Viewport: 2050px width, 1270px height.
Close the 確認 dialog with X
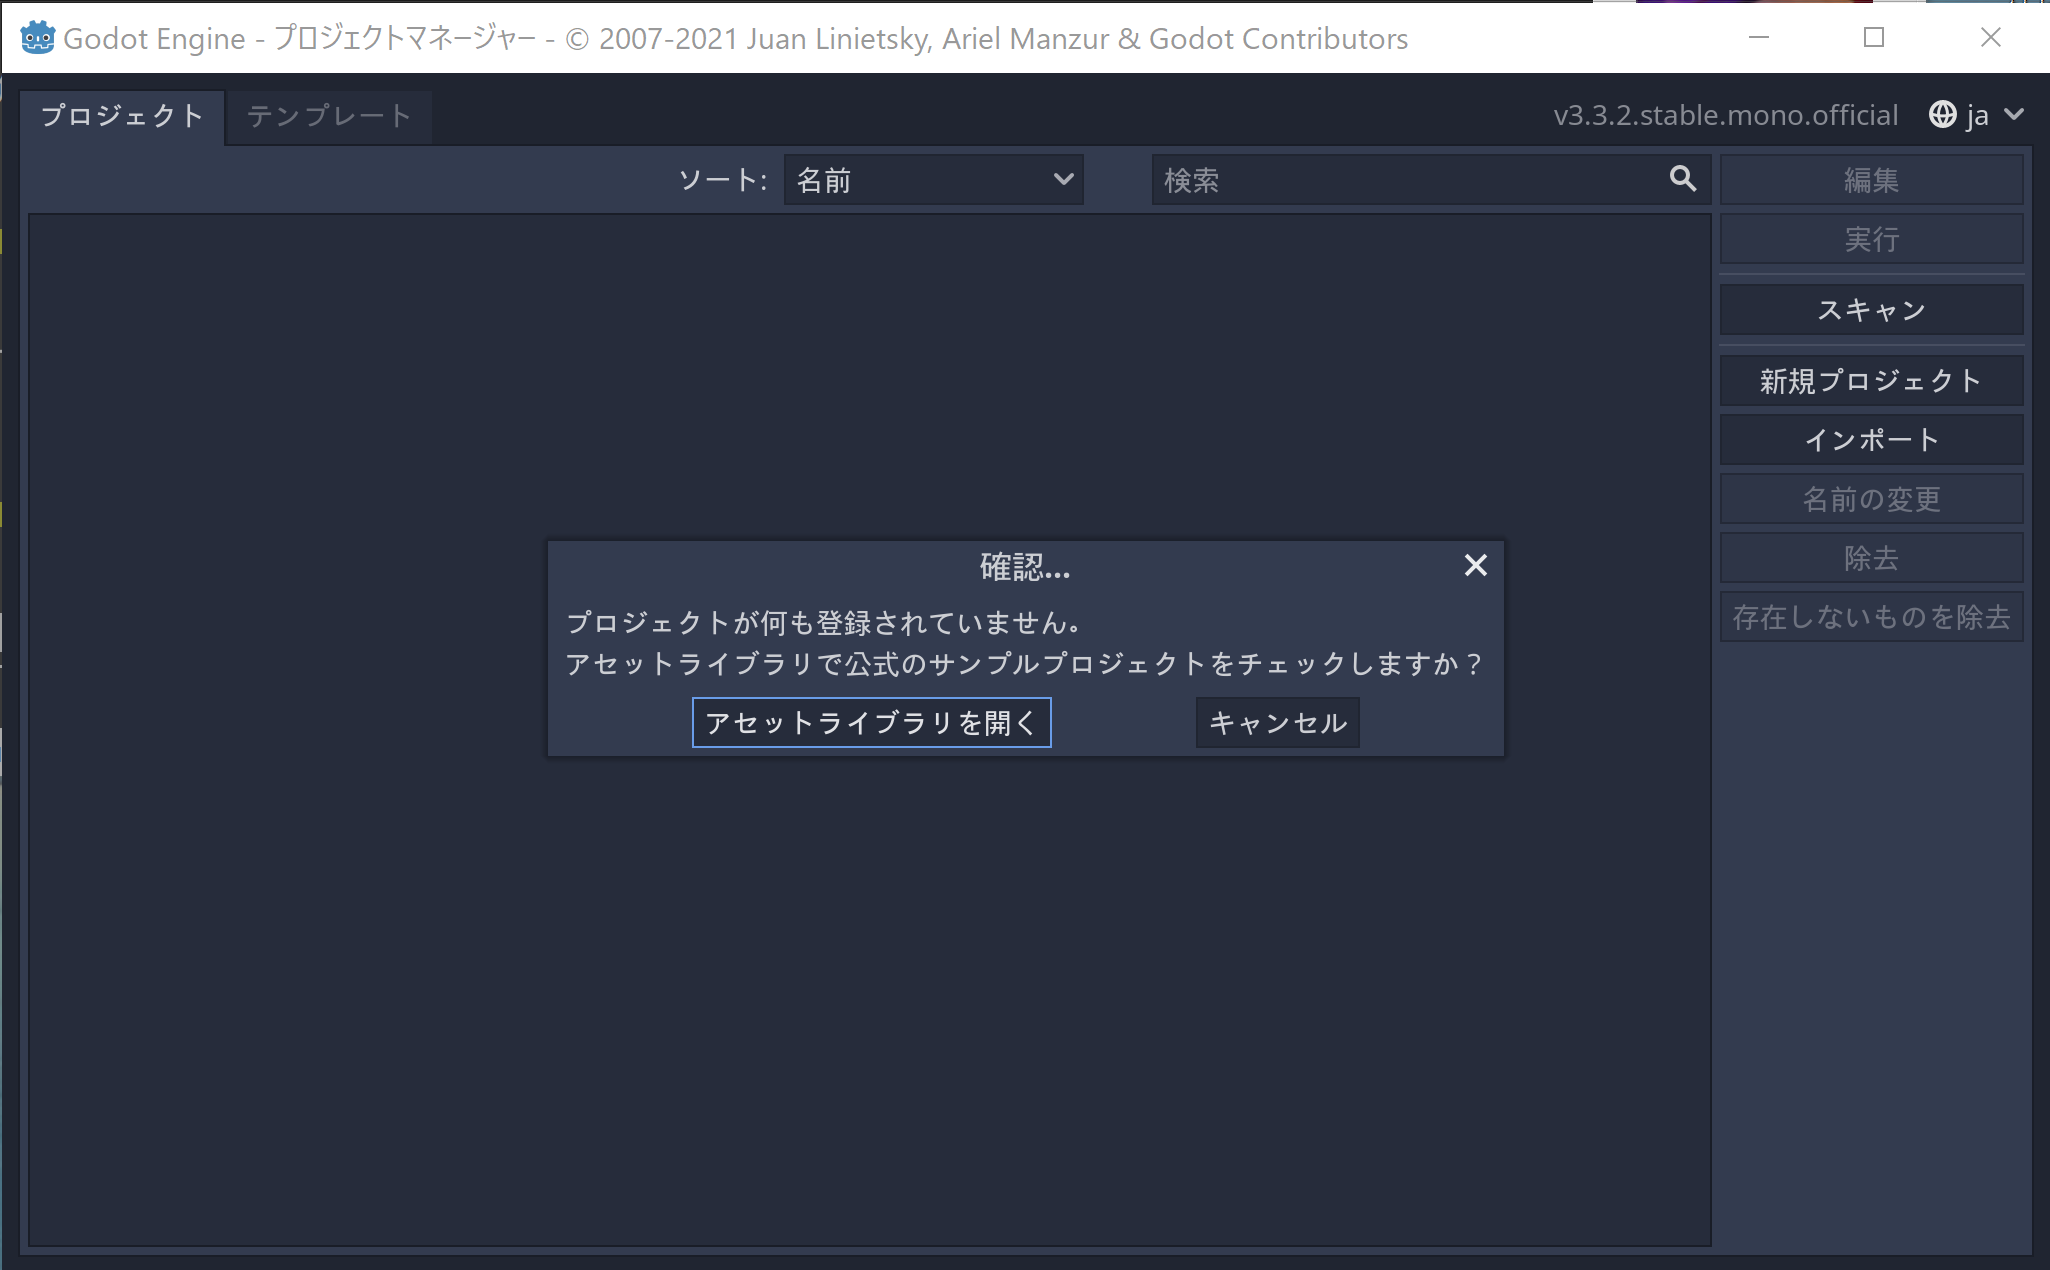(x=1475, y=565)
